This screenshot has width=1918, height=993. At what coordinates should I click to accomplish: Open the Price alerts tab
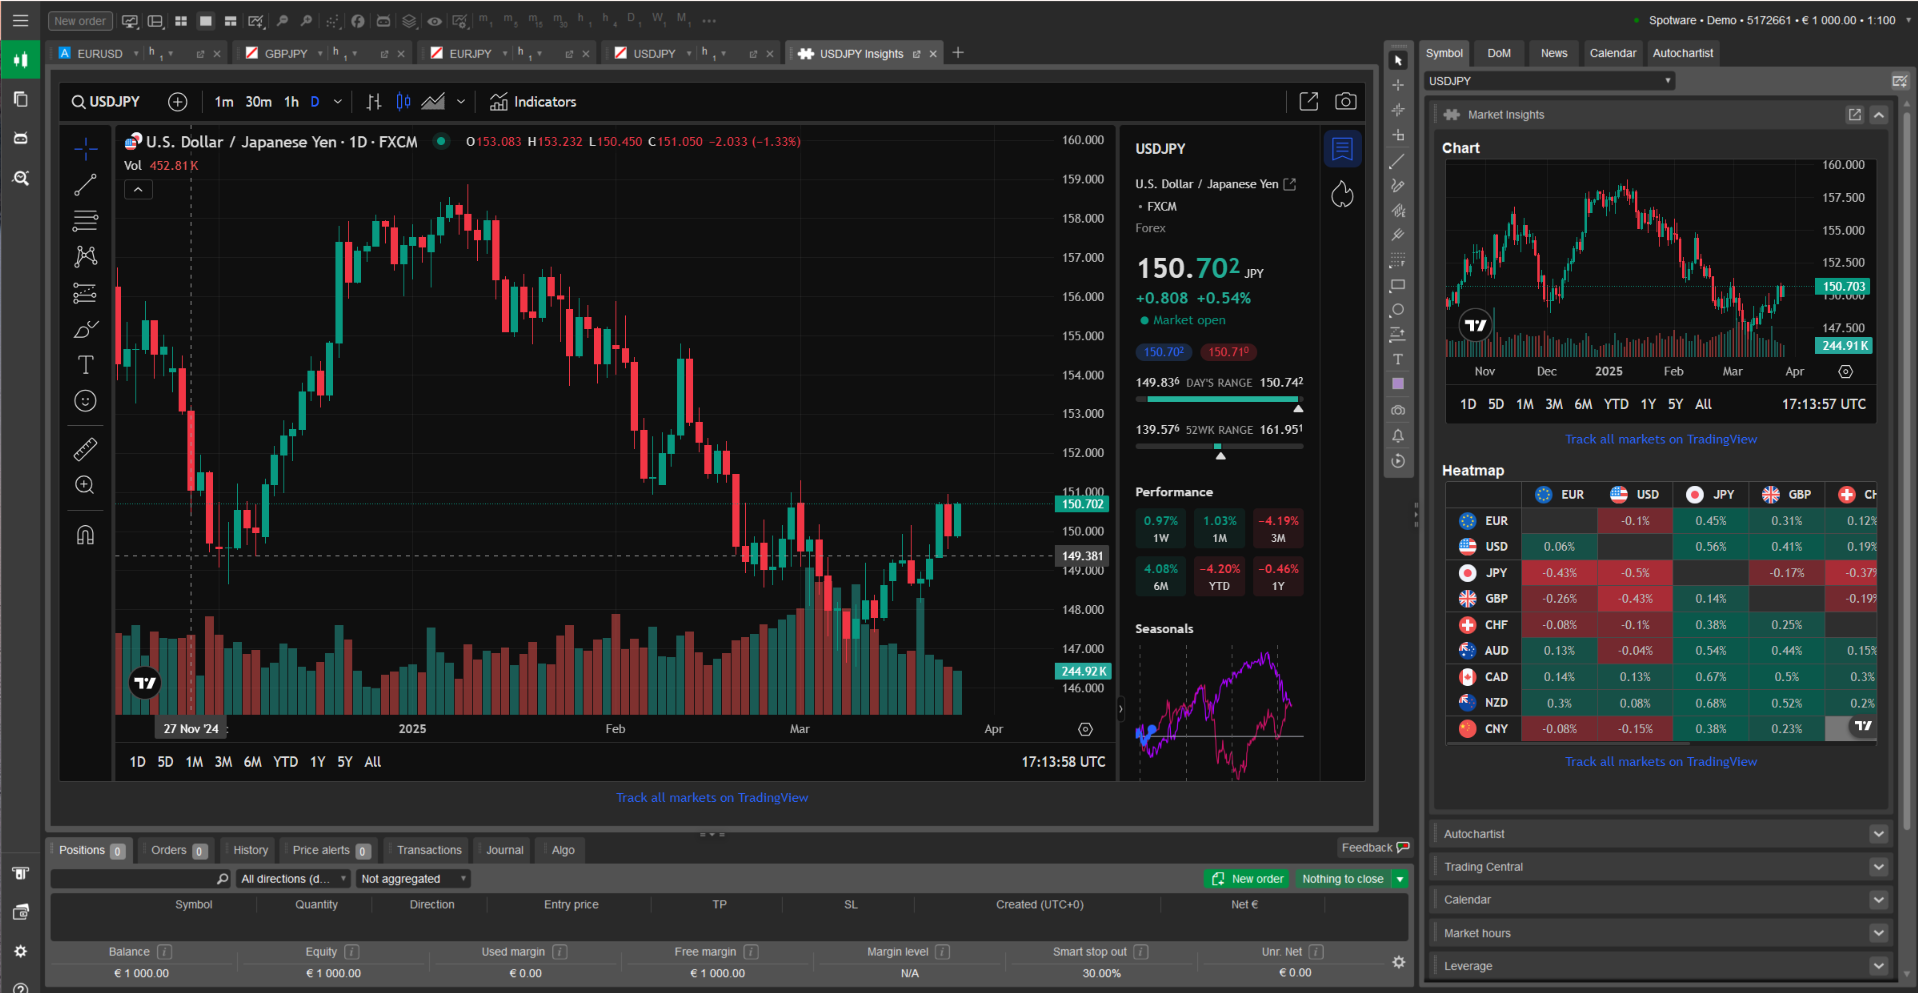[330, 850]
